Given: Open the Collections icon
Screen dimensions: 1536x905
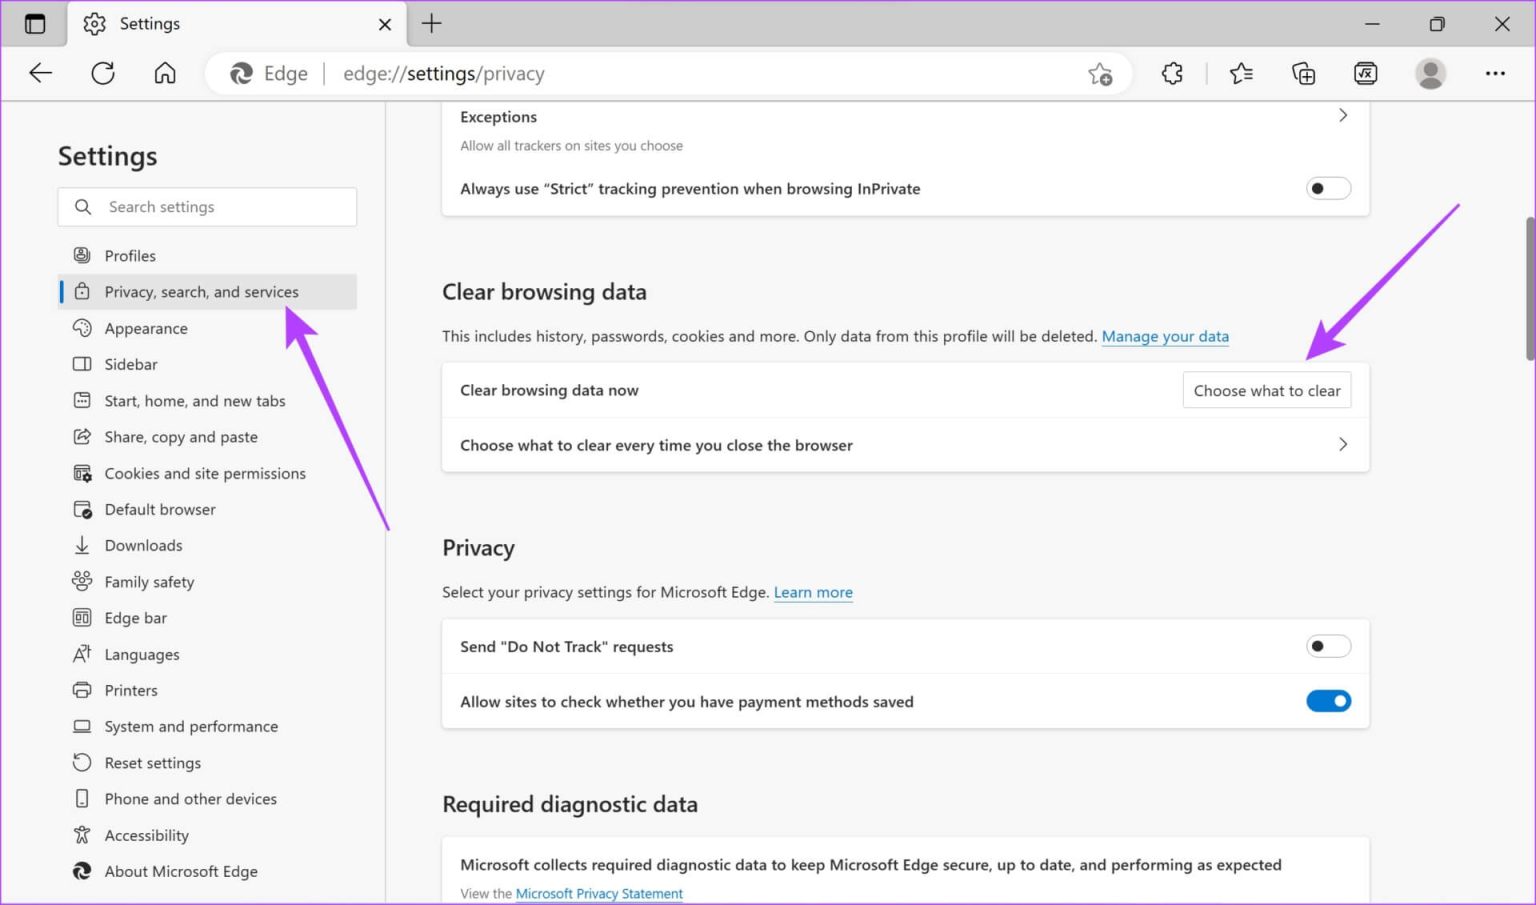Looking at the screenshot, I should [x=1303, y=73].
